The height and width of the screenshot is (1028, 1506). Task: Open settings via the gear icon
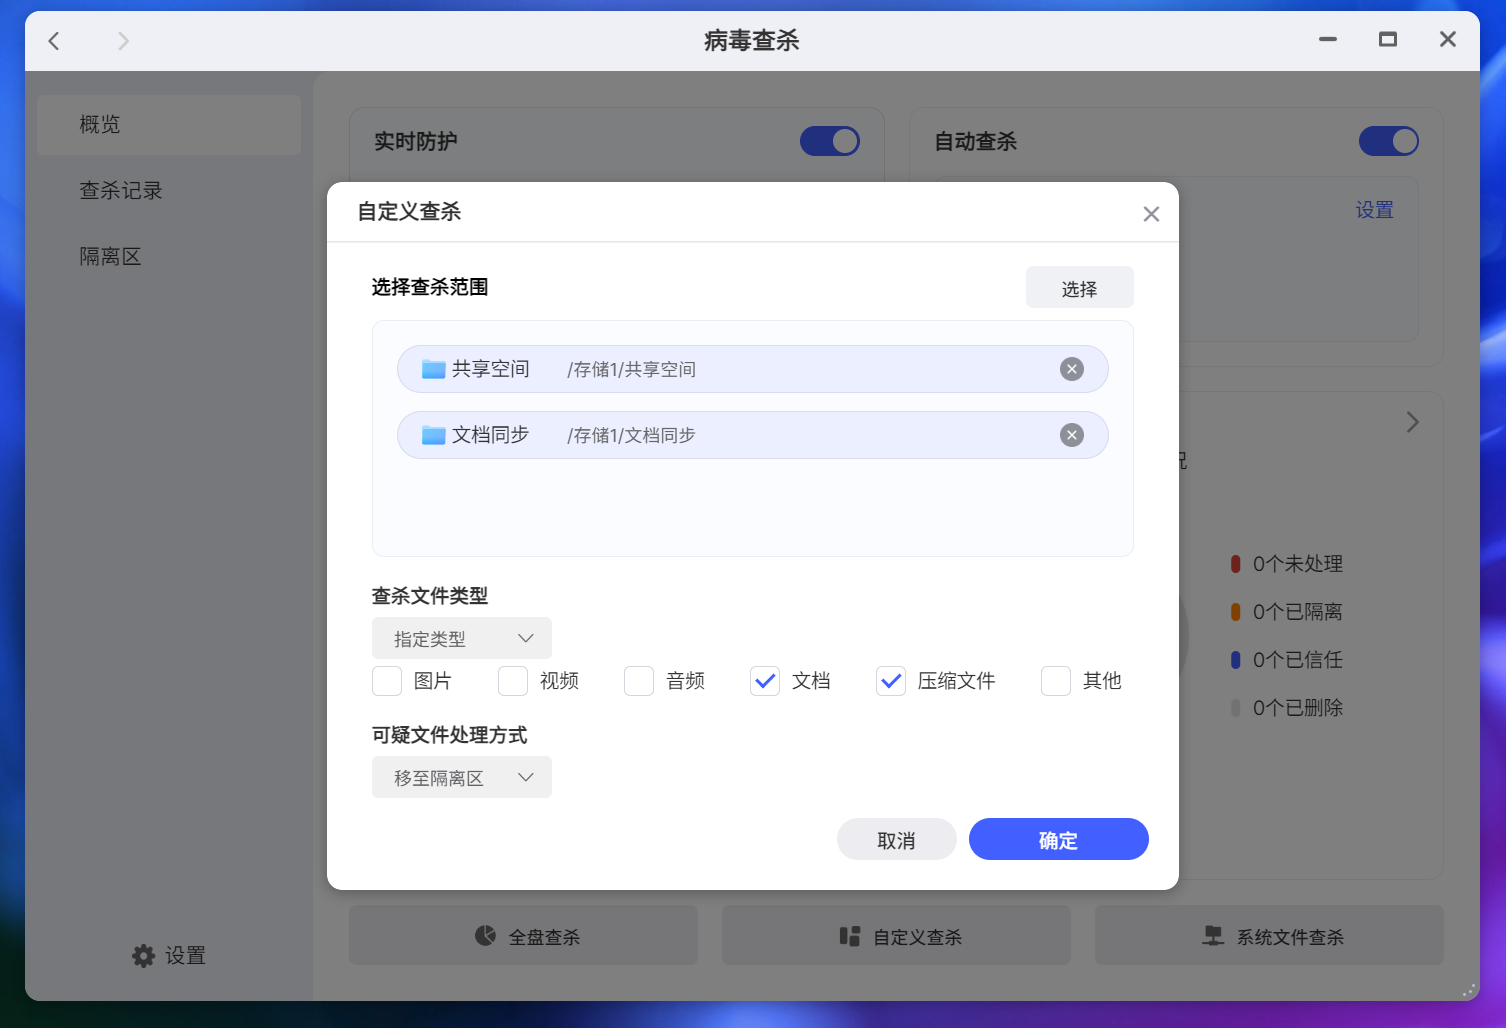pyautogui.click(x=143, y=956)
